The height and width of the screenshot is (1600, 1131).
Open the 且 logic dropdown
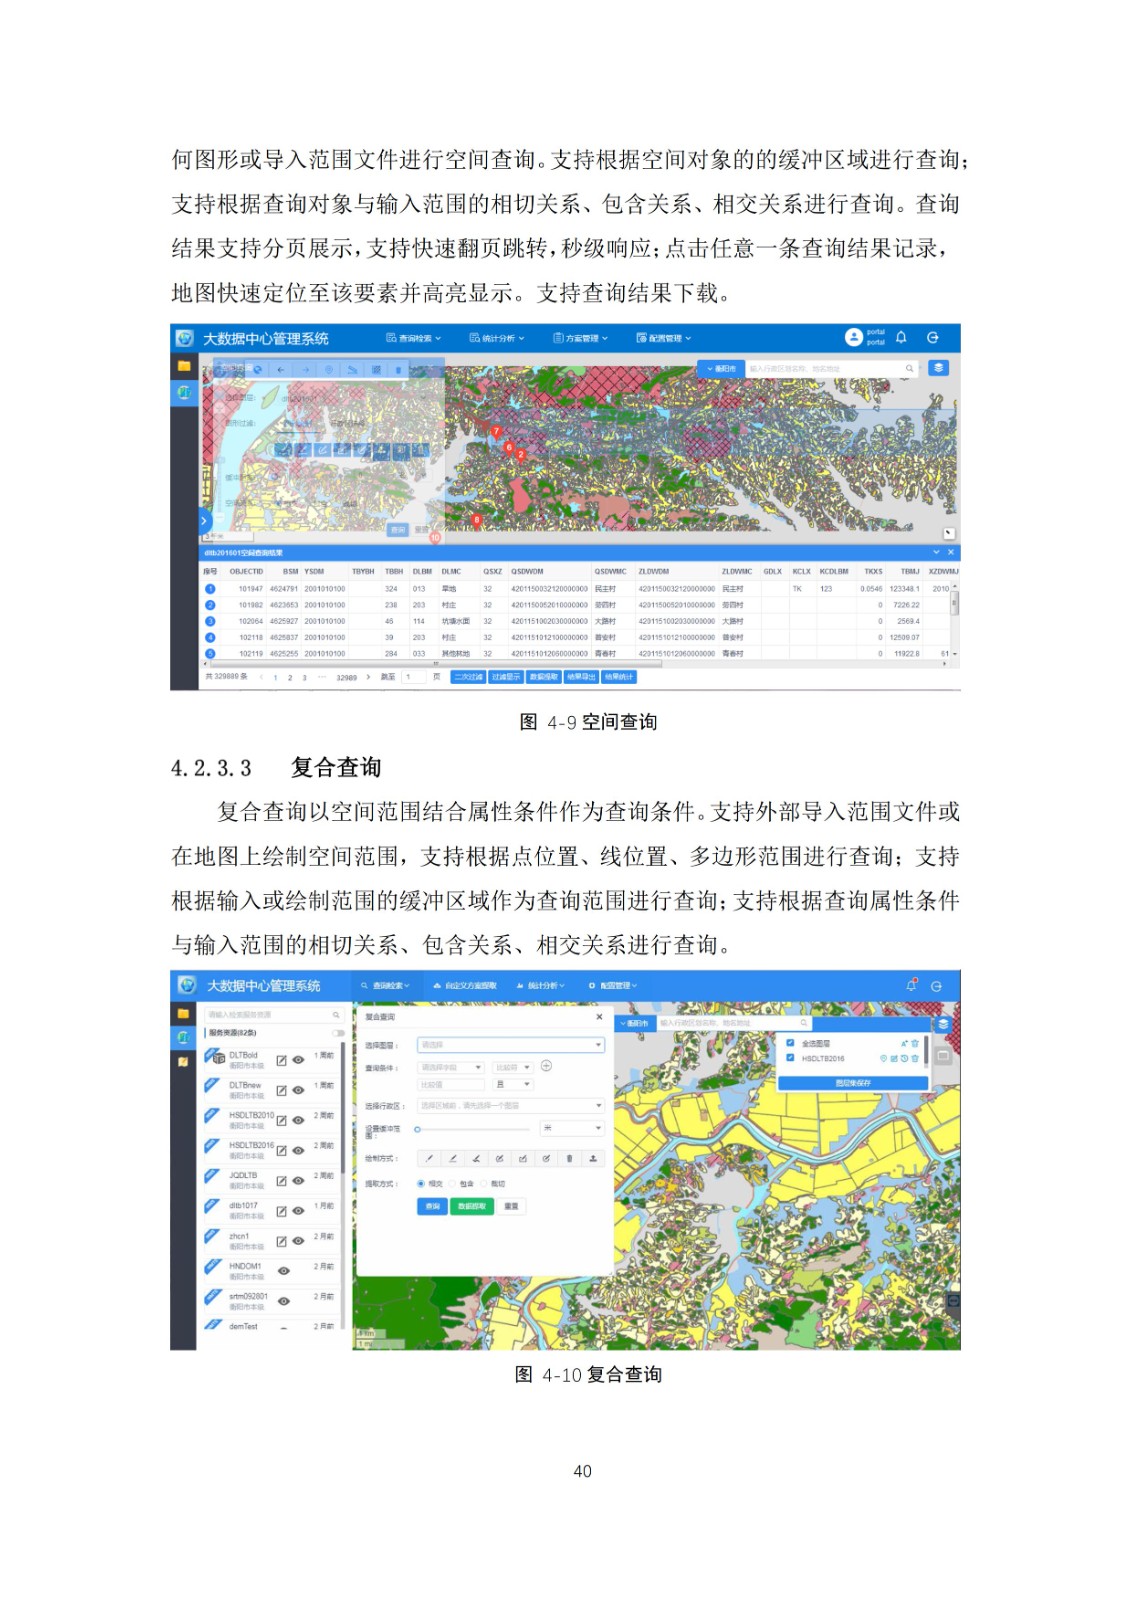click(513, 1084)
